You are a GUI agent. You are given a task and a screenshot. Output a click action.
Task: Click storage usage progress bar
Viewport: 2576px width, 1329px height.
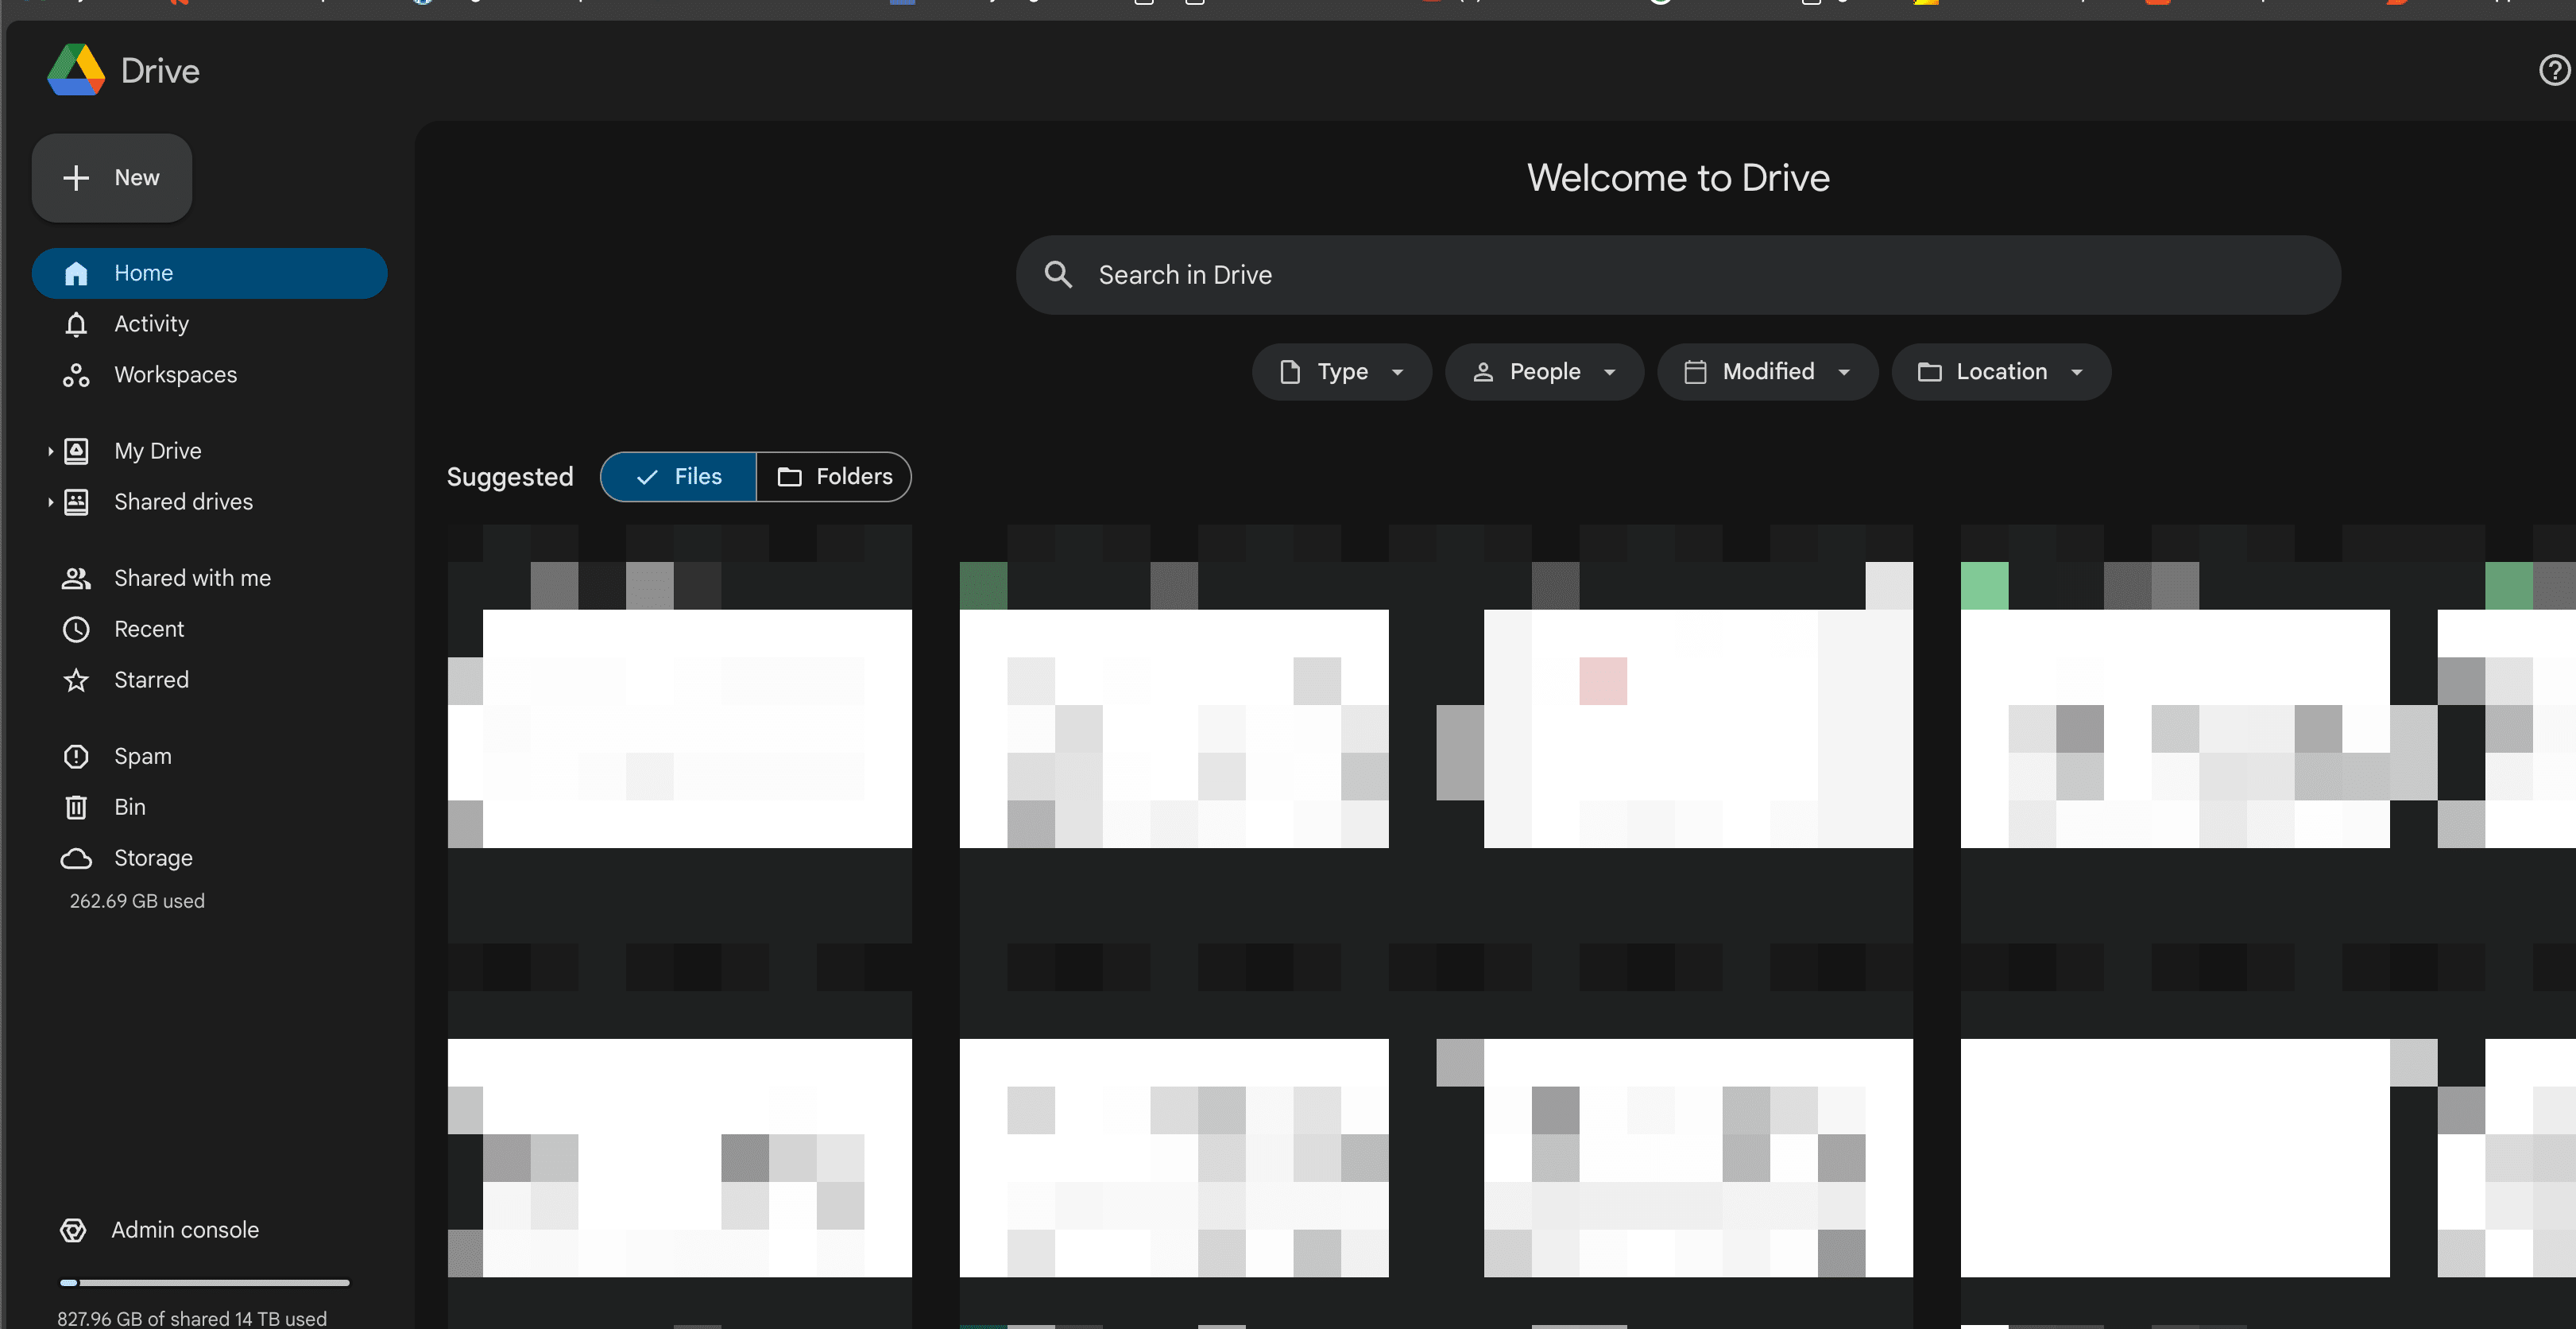coord(203,1281)
